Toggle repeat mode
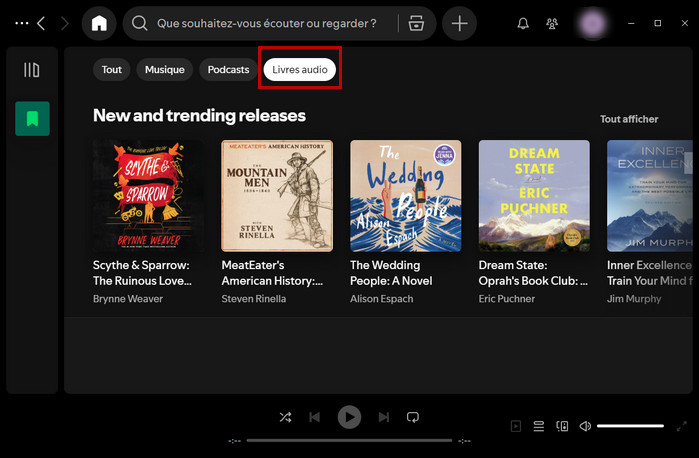 [412, 417]
